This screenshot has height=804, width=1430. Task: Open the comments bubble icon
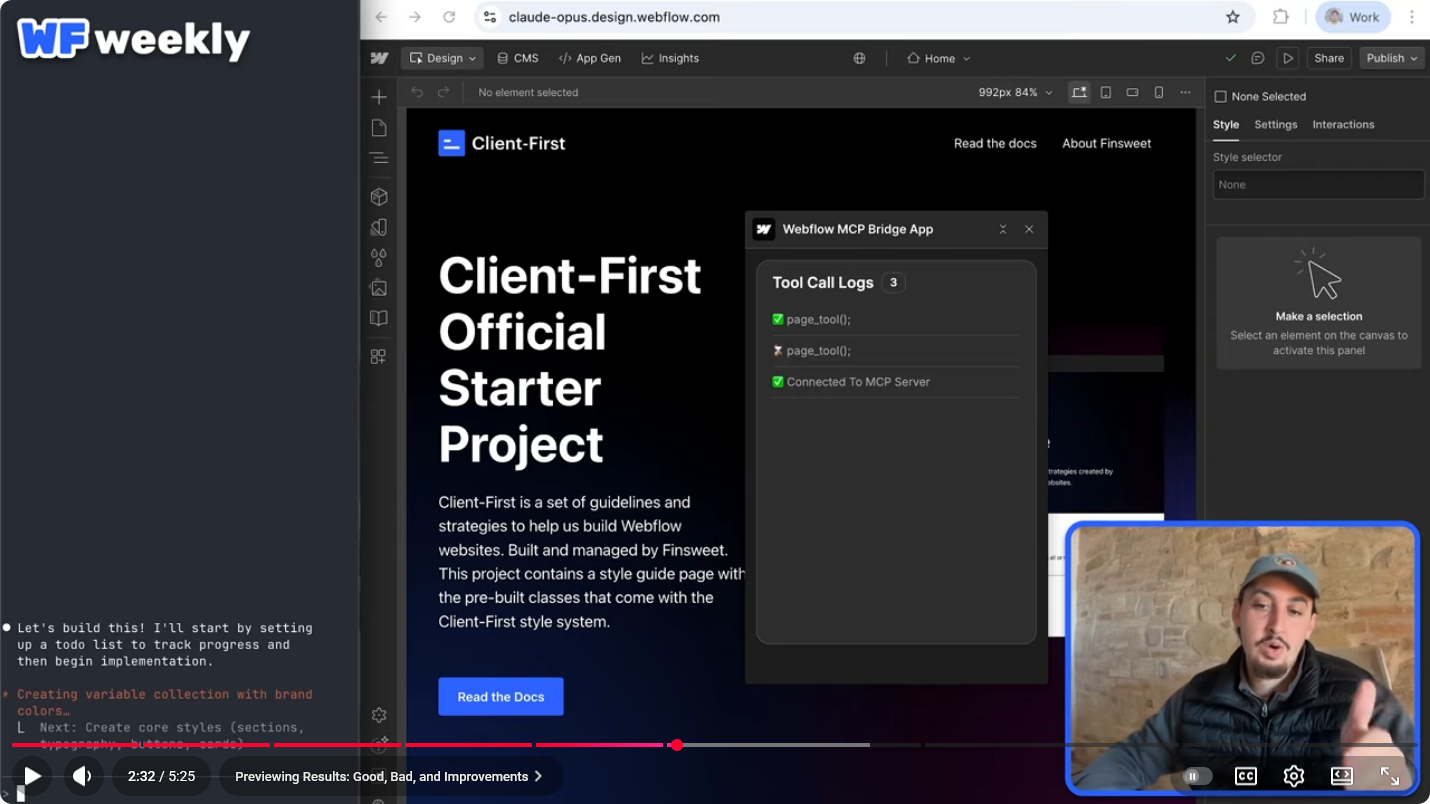[x=1258, y=58]
